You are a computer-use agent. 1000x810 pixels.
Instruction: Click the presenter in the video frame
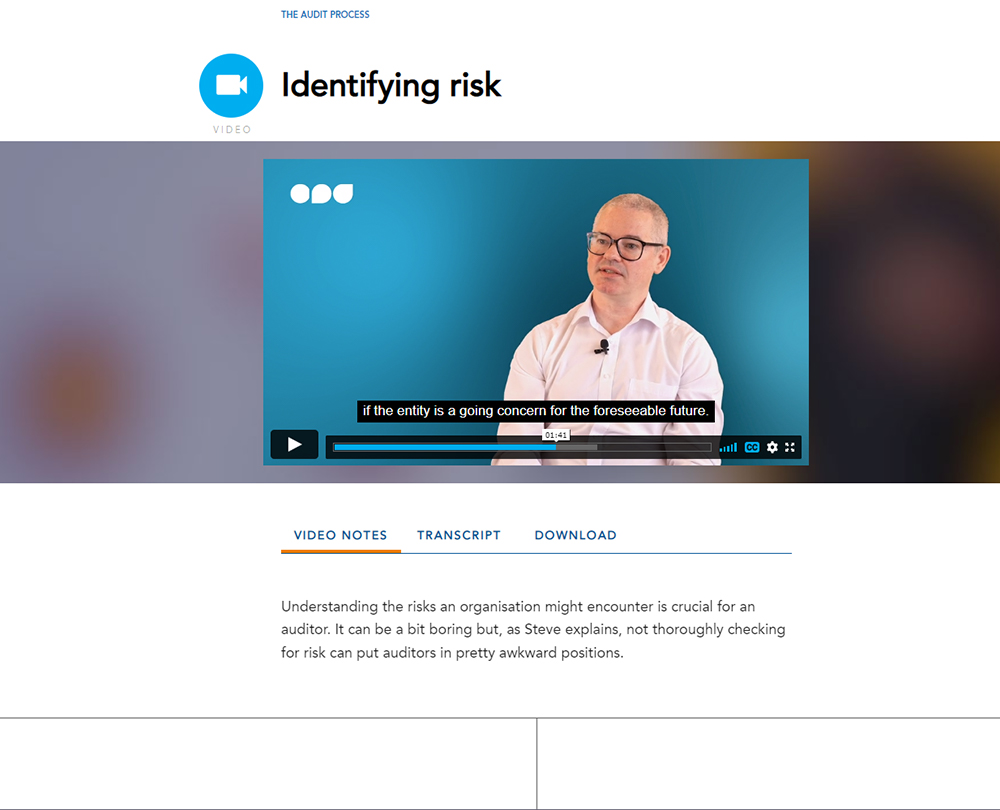(x=617, y=325)
